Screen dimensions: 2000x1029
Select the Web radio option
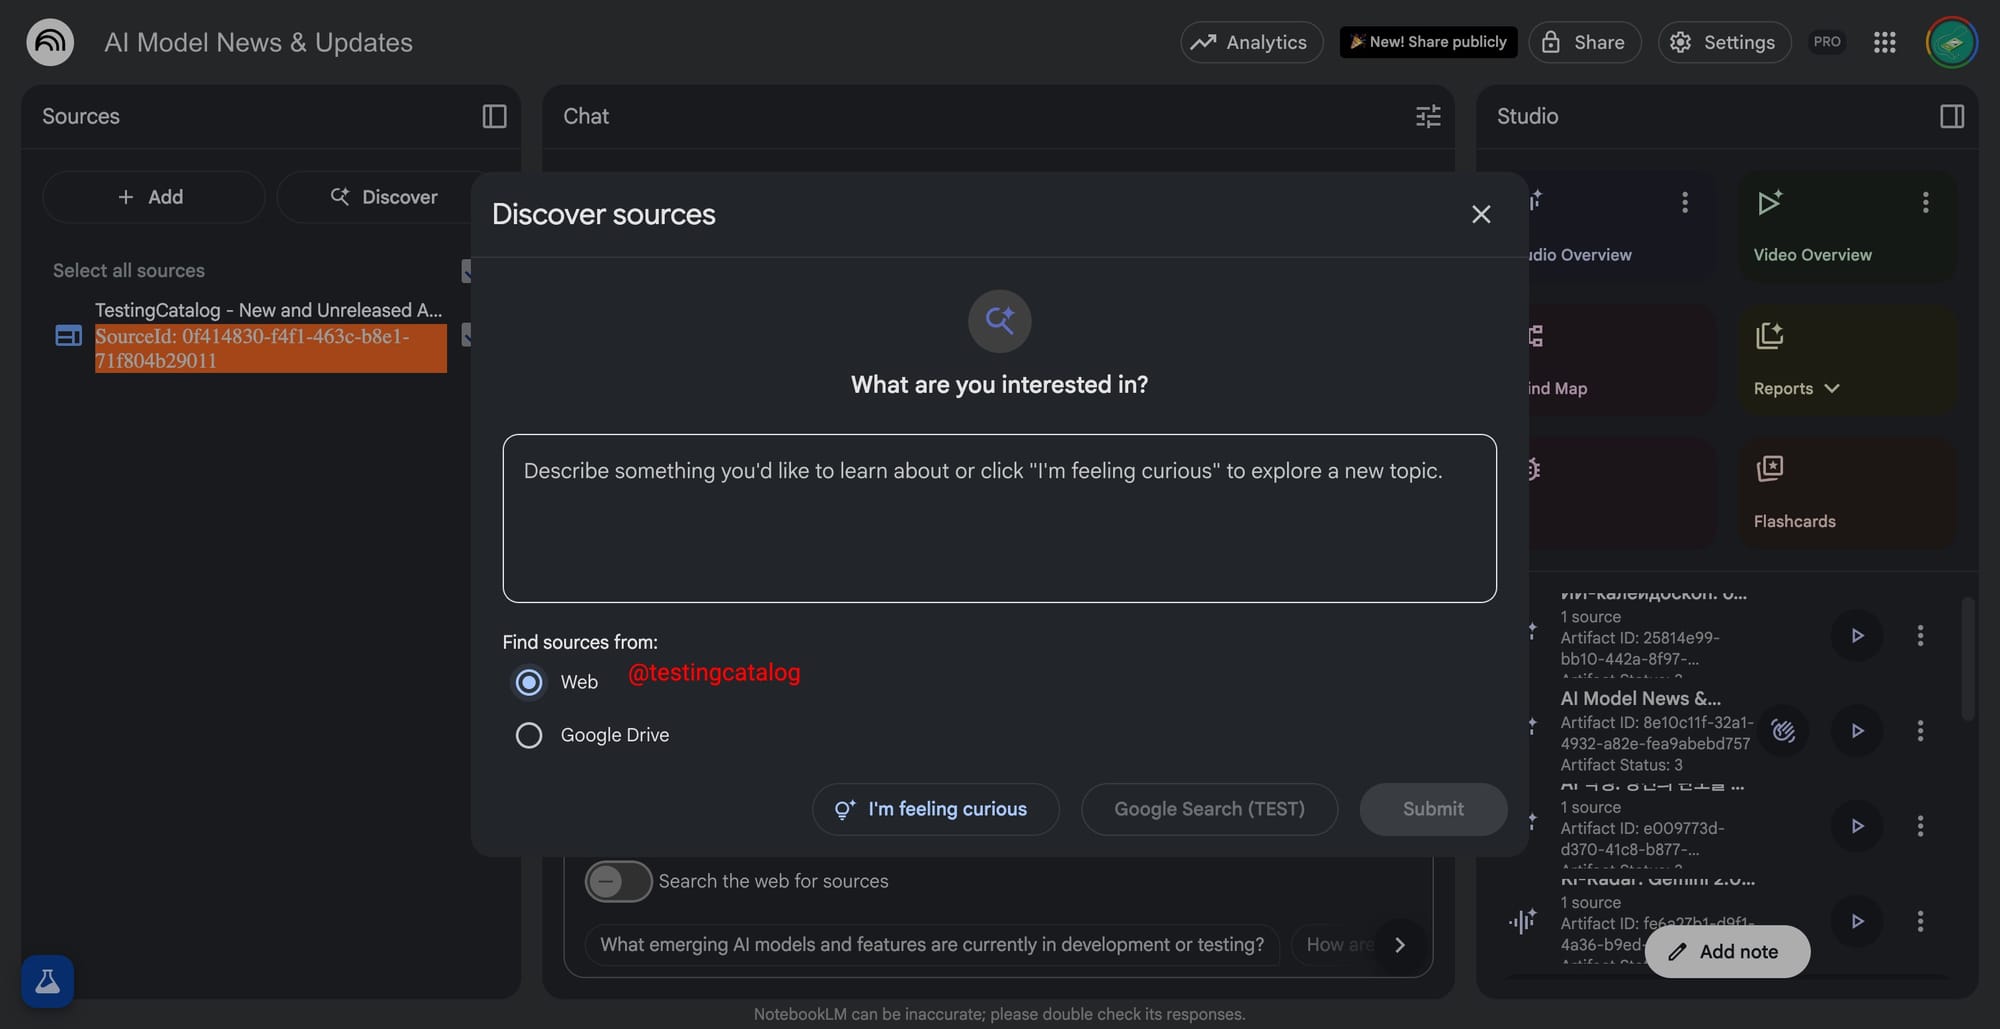pyautogui.click(x=528, y=682)
